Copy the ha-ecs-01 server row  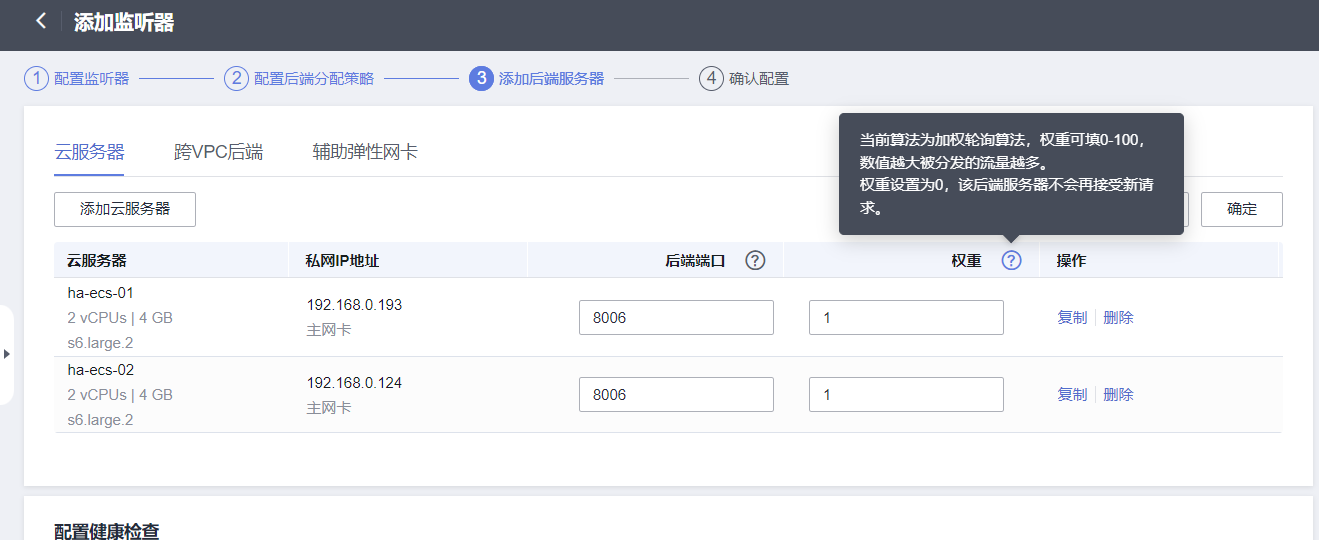pyautogui.click(x=1071, y=317)
